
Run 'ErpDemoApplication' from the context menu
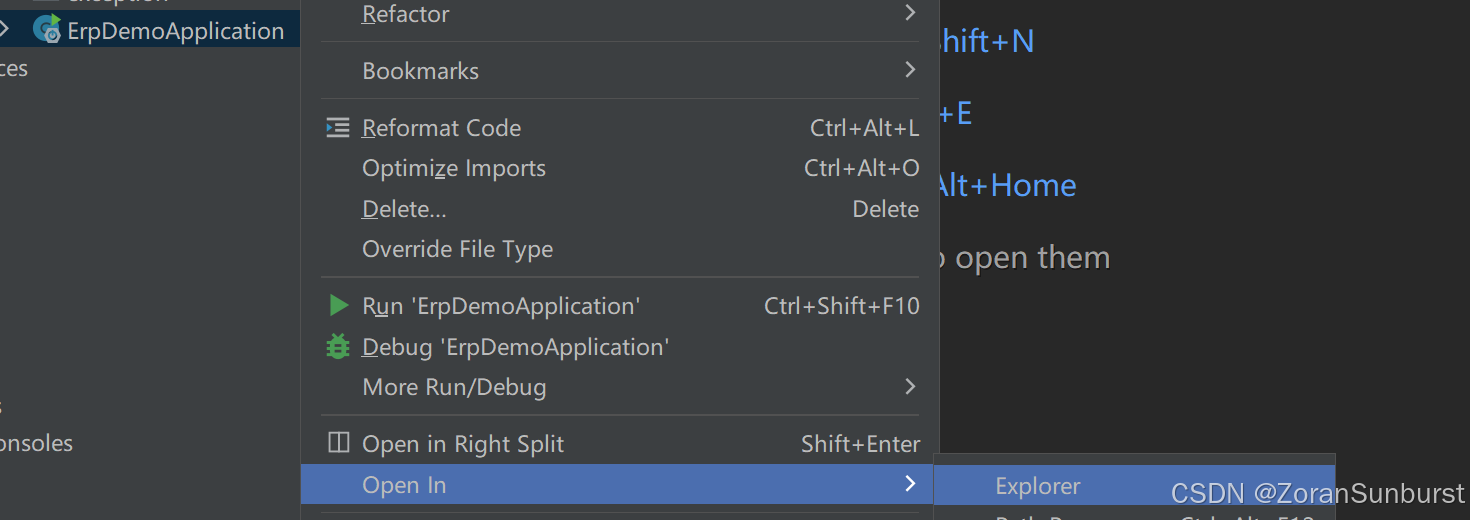(620, 306)
